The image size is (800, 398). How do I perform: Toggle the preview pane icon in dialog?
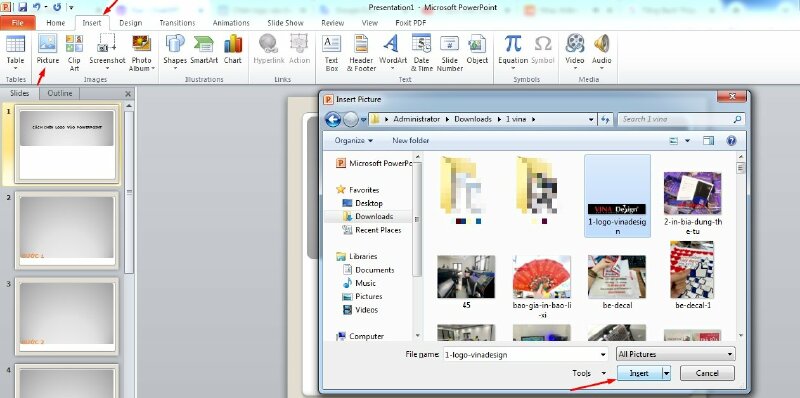708,141
